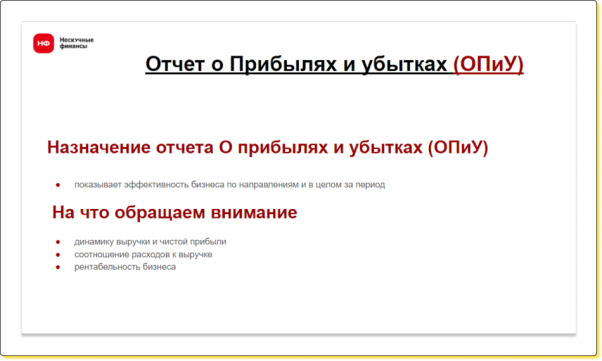602x361 pixels.
Task: Click the closing (ОПиУ) in the red heading
Action: [458, 147]
